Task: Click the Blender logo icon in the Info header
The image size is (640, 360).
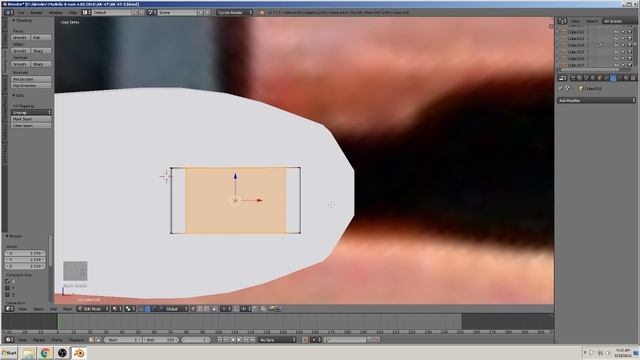Action: [262, 13]
